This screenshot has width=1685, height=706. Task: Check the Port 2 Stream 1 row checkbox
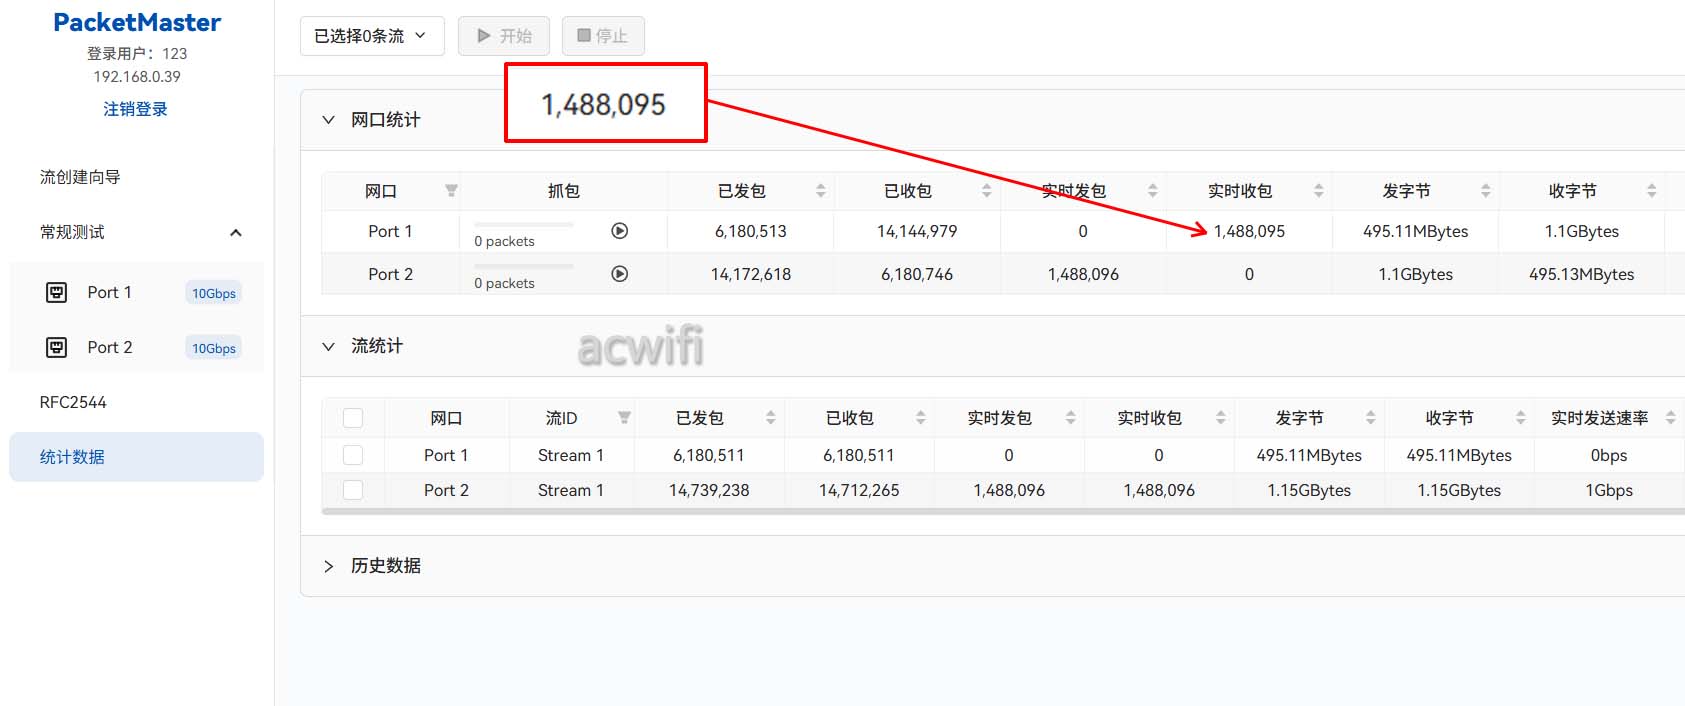coord(353,490)
